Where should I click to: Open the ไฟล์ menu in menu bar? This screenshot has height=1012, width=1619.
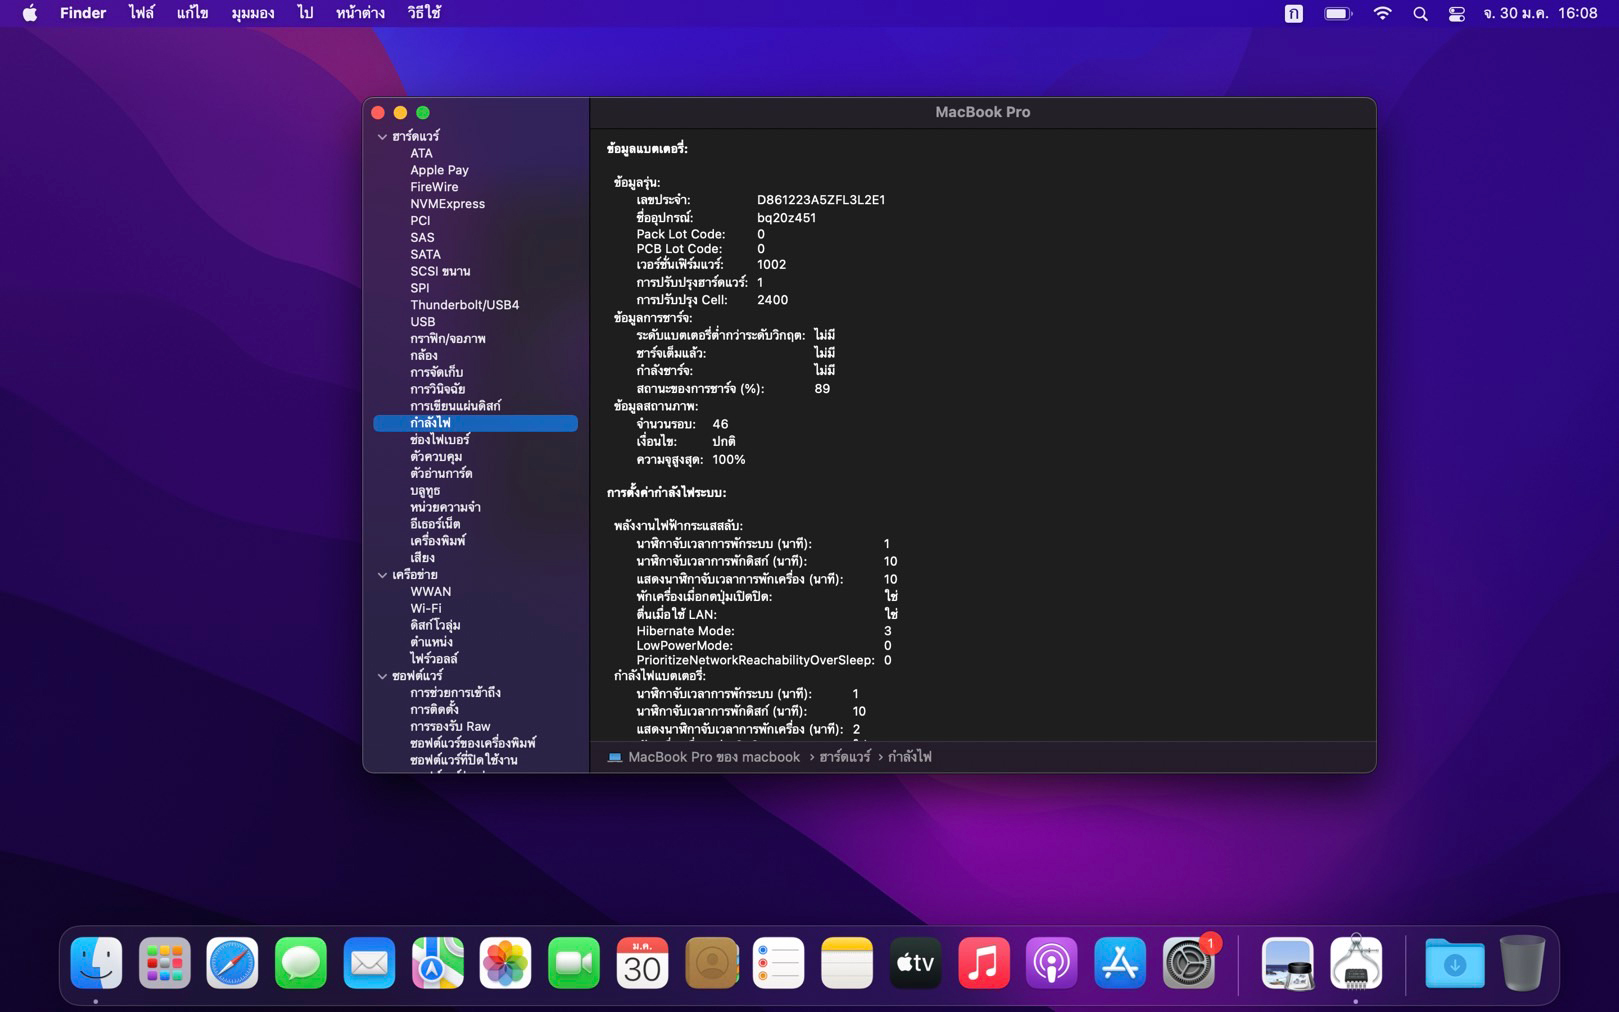pos(141,14)
